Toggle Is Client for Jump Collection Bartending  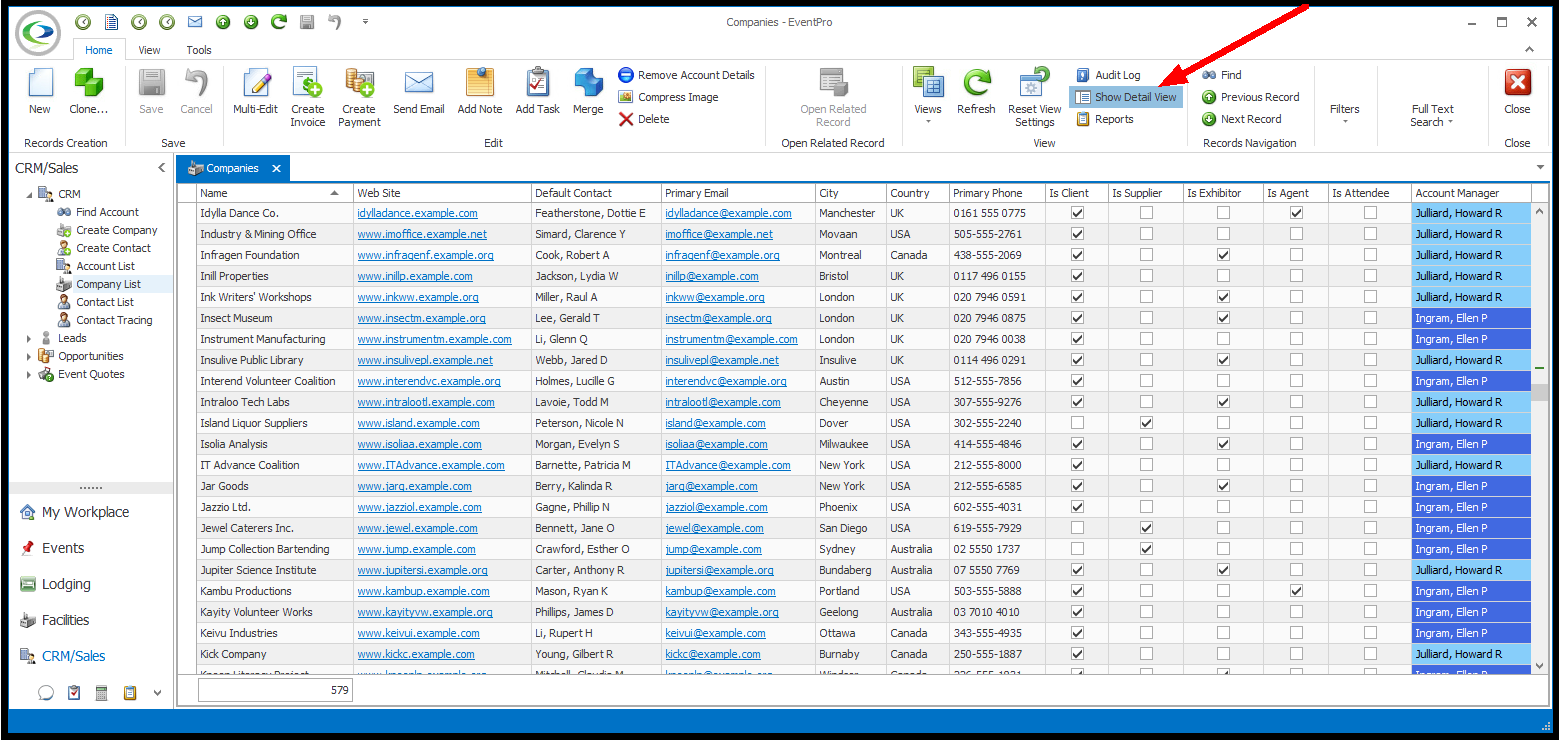1077,549
